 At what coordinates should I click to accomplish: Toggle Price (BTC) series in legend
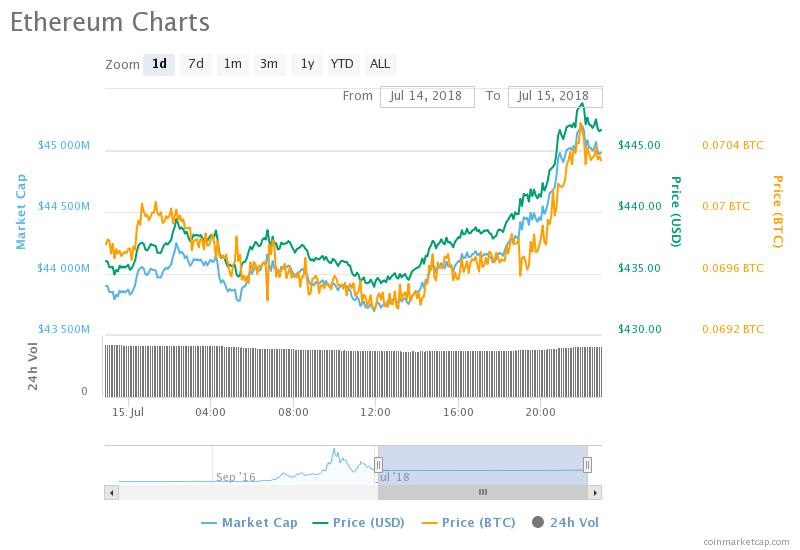coord(468,522)
